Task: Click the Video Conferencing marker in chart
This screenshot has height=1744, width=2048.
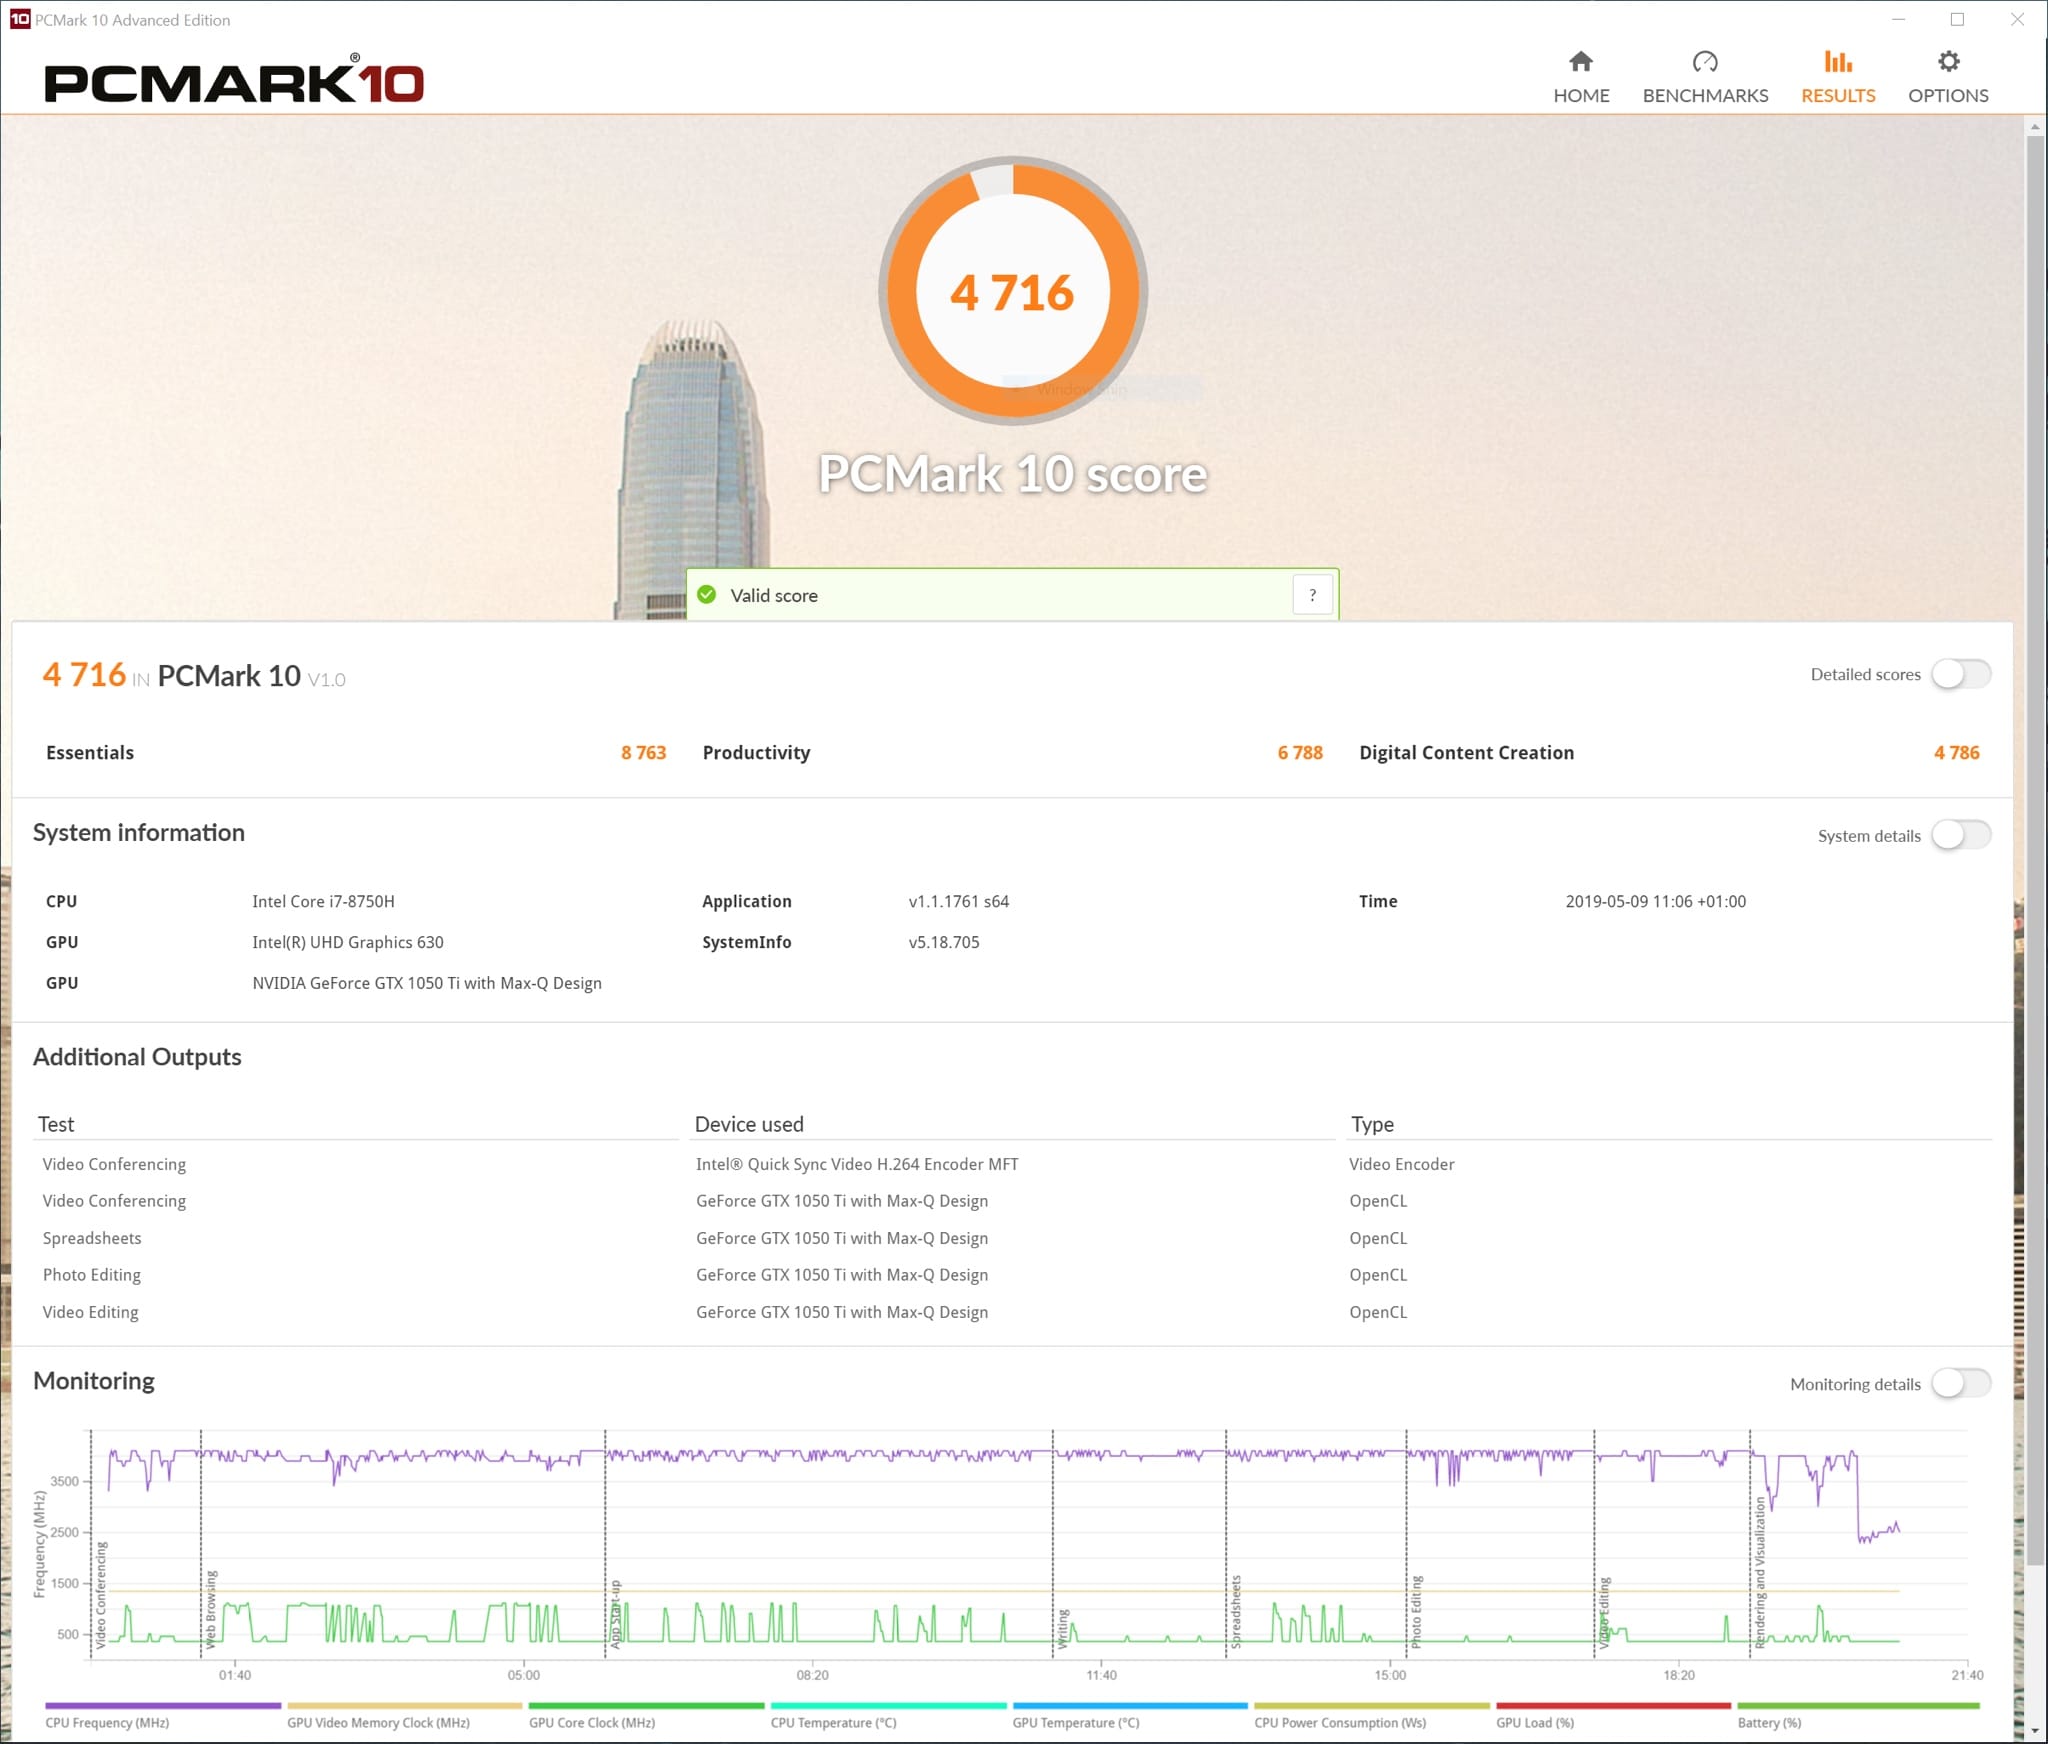Action: pyautogui.click(x=101, y=1594)
